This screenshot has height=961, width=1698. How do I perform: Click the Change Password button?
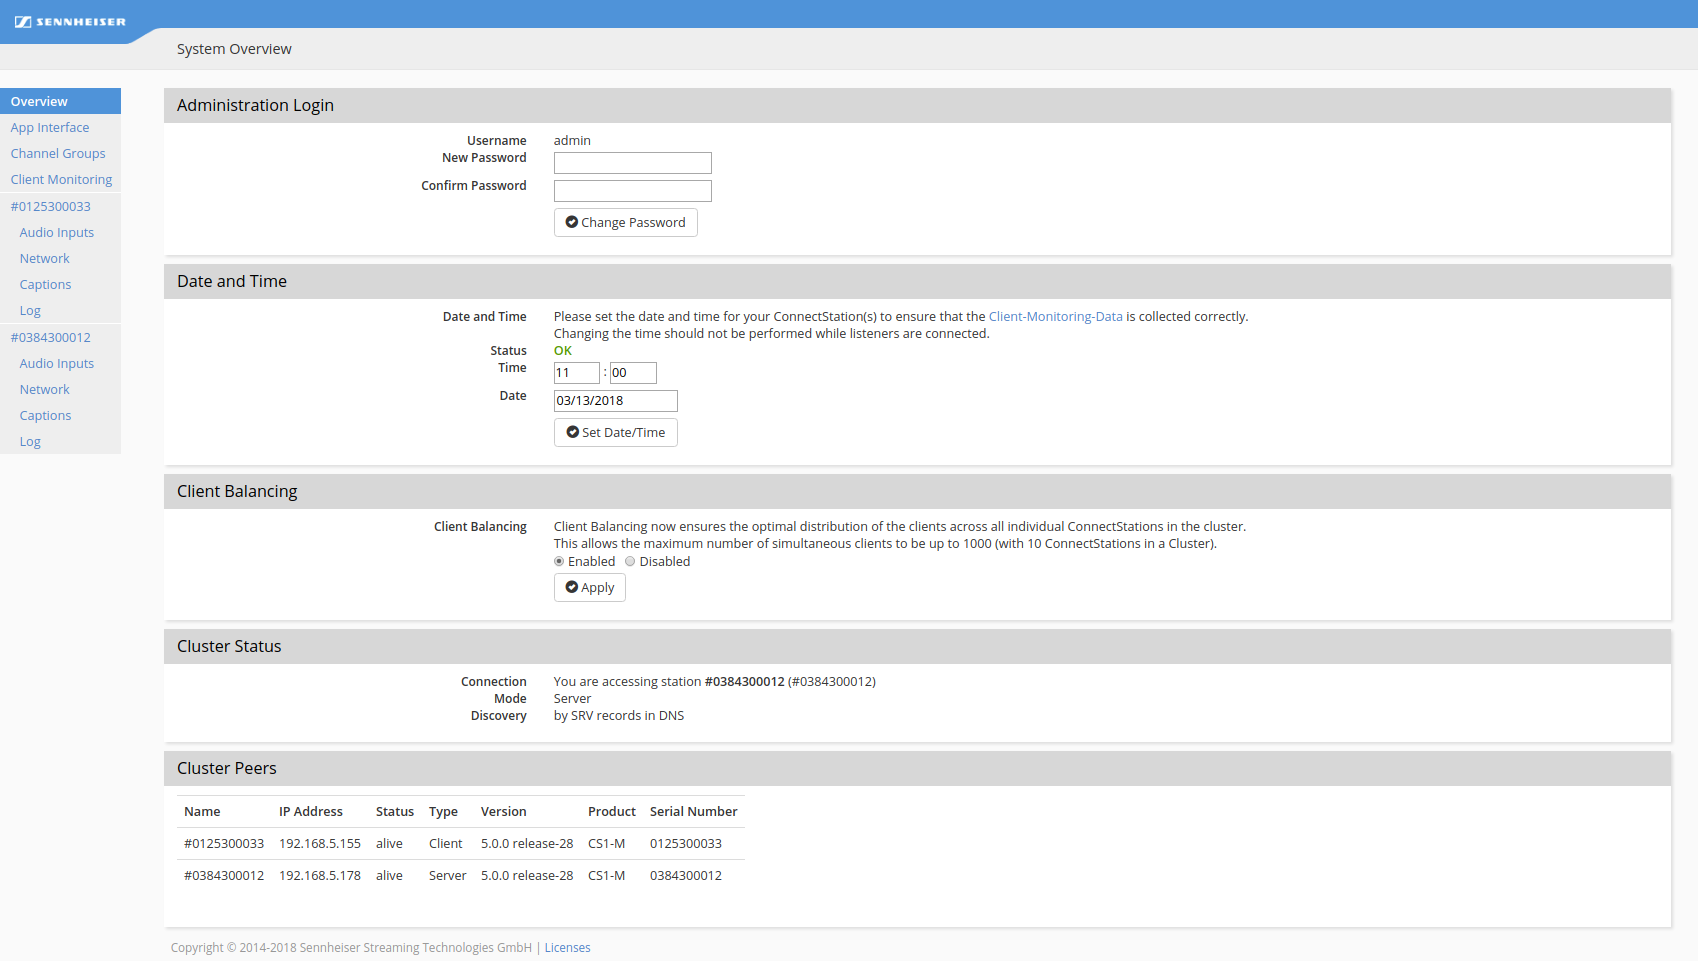(625, 222)
